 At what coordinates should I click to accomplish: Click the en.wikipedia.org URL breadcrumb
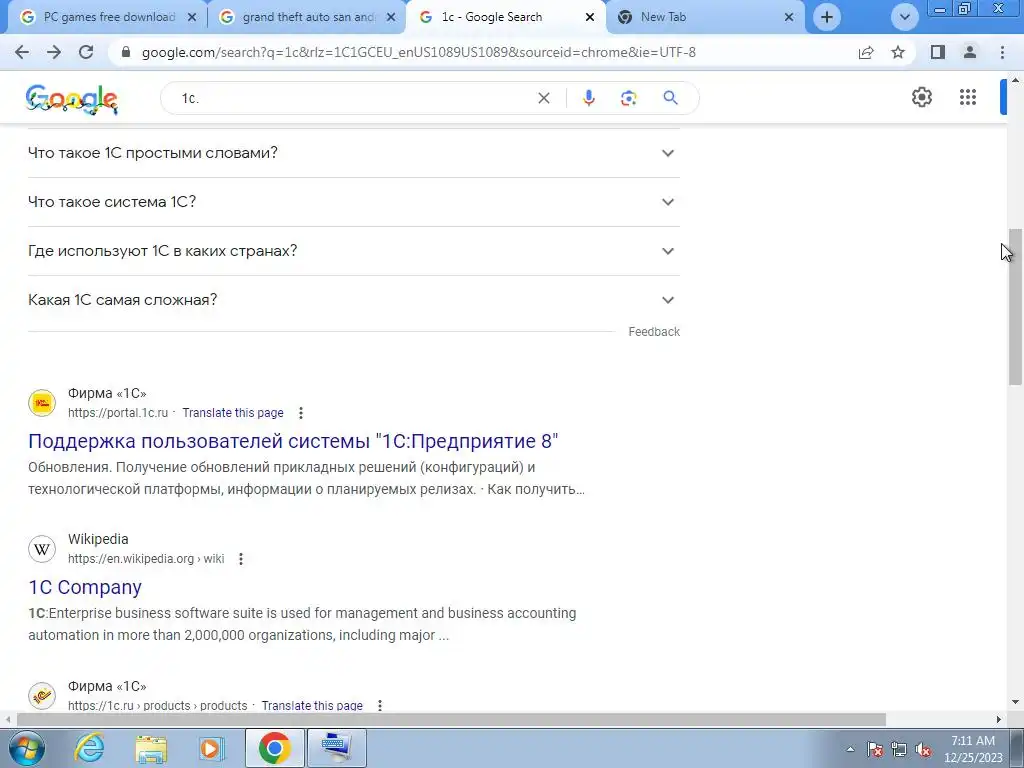(x=146, y=559)
